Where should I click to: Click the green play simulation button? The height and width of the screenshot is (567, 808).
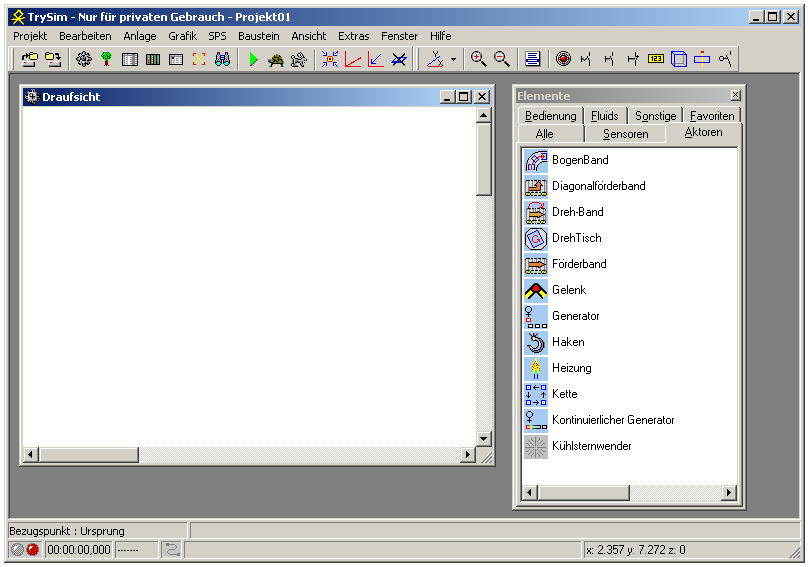click(x=254, y=60)
